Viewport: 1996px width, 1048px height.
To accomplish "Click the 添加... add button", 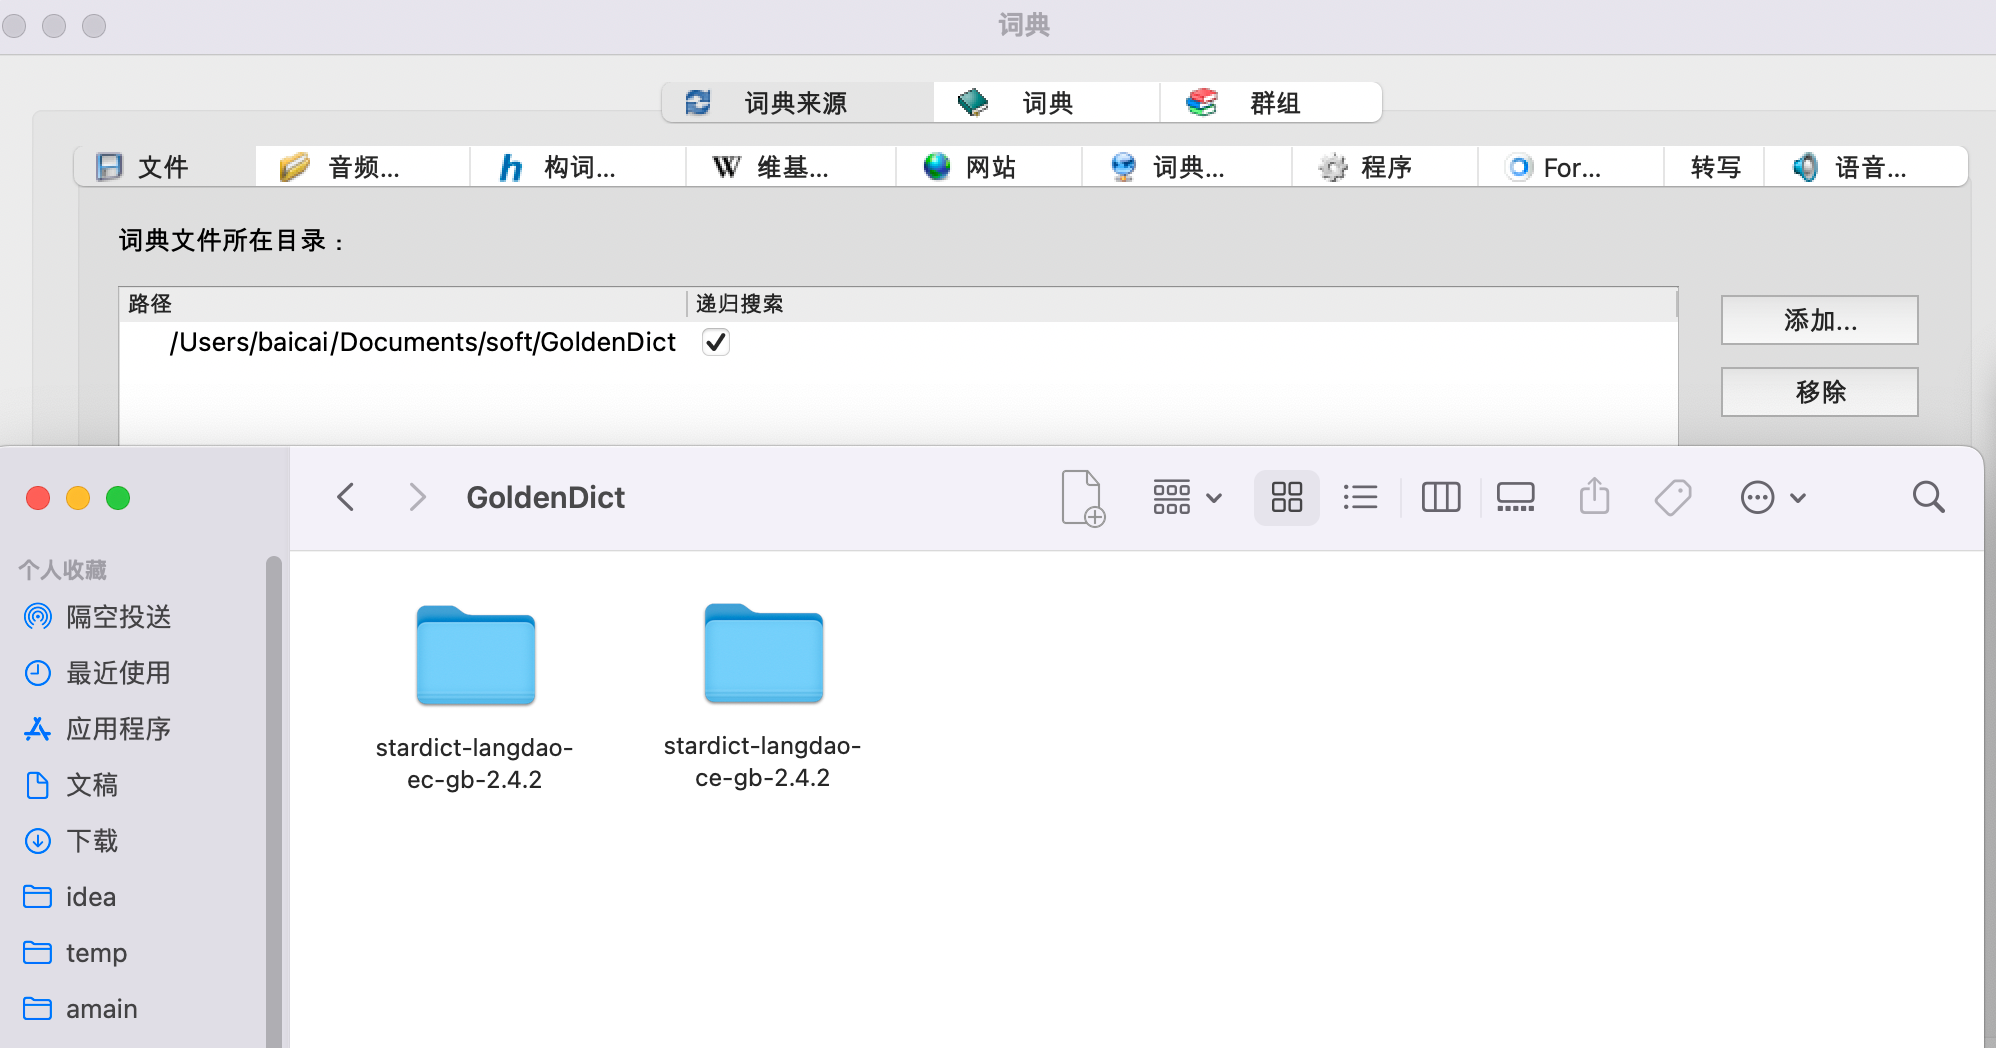I will coord(1819,320).
